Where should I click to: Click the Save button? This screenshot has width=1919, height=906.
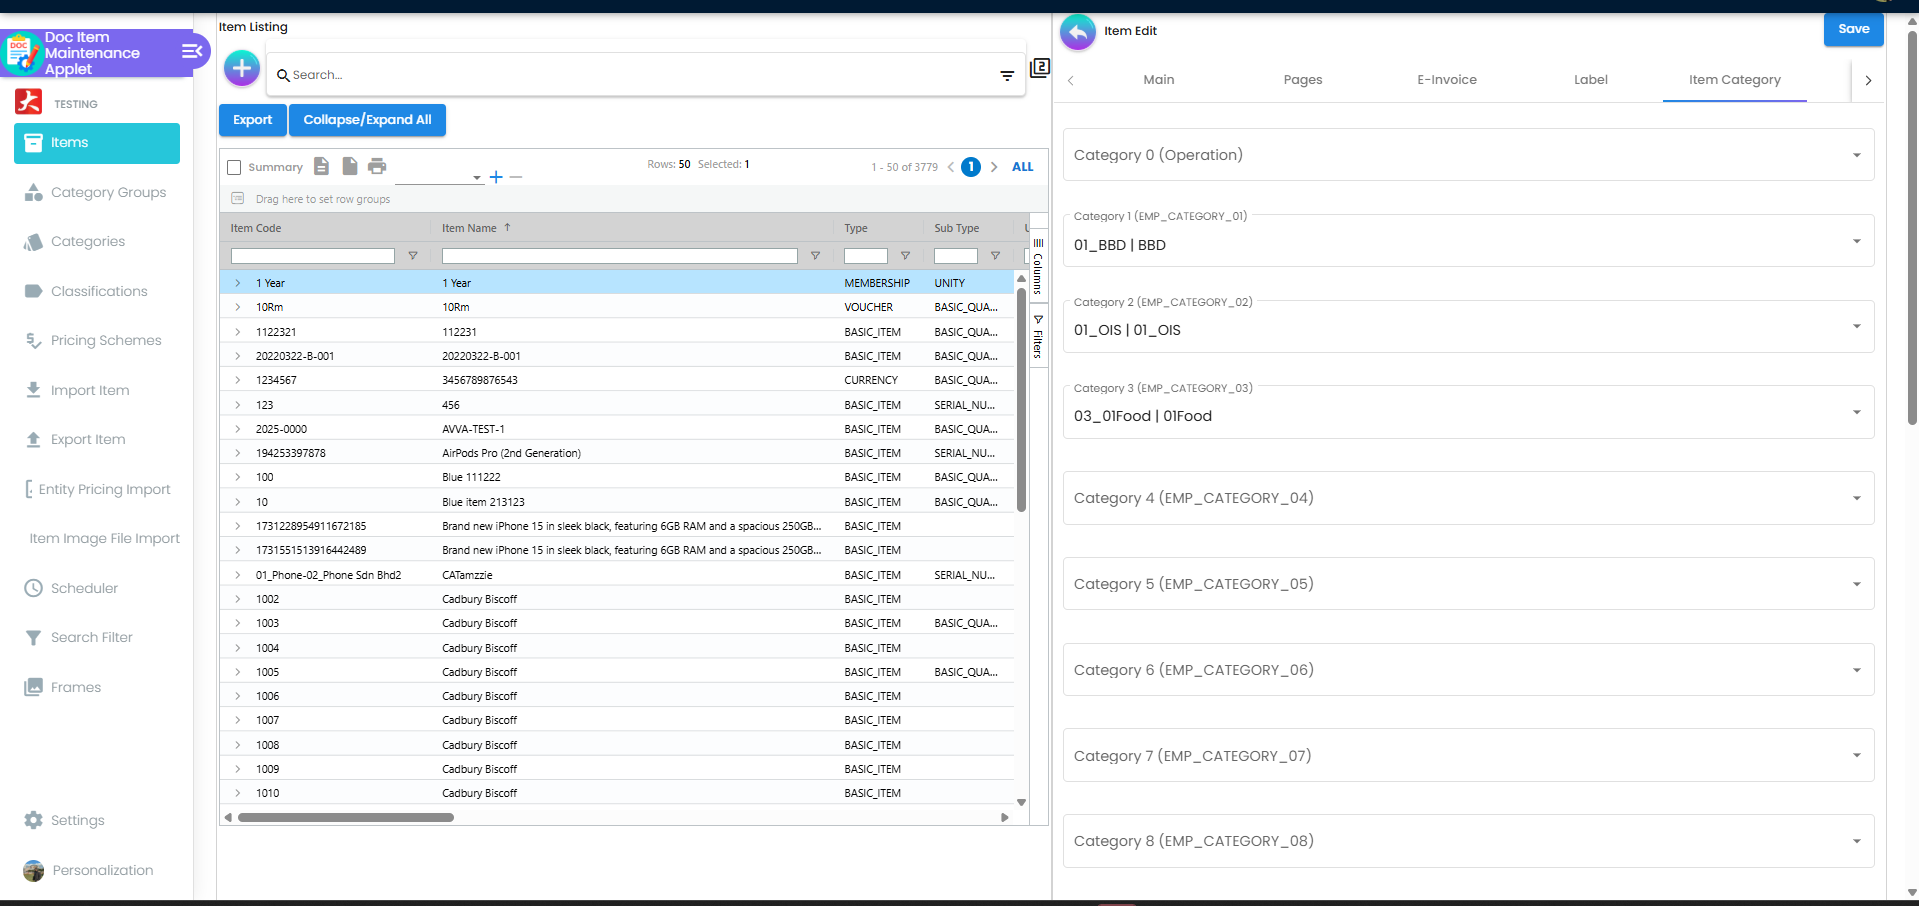coord(1852,29)
